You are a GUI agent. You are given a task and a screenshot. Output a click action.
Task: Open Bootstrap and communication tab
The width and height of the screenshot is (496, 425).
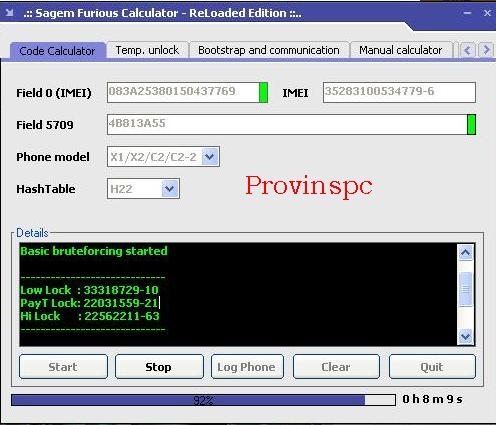(269, 50)
